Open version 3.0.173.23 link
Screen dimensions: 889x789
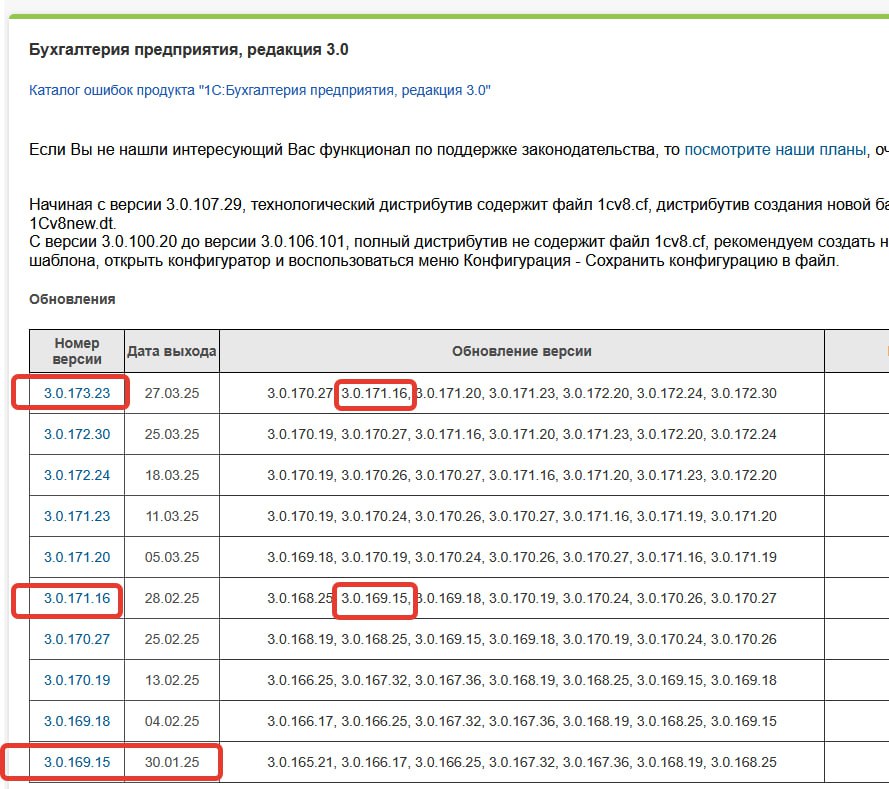[x=77, y=393]
